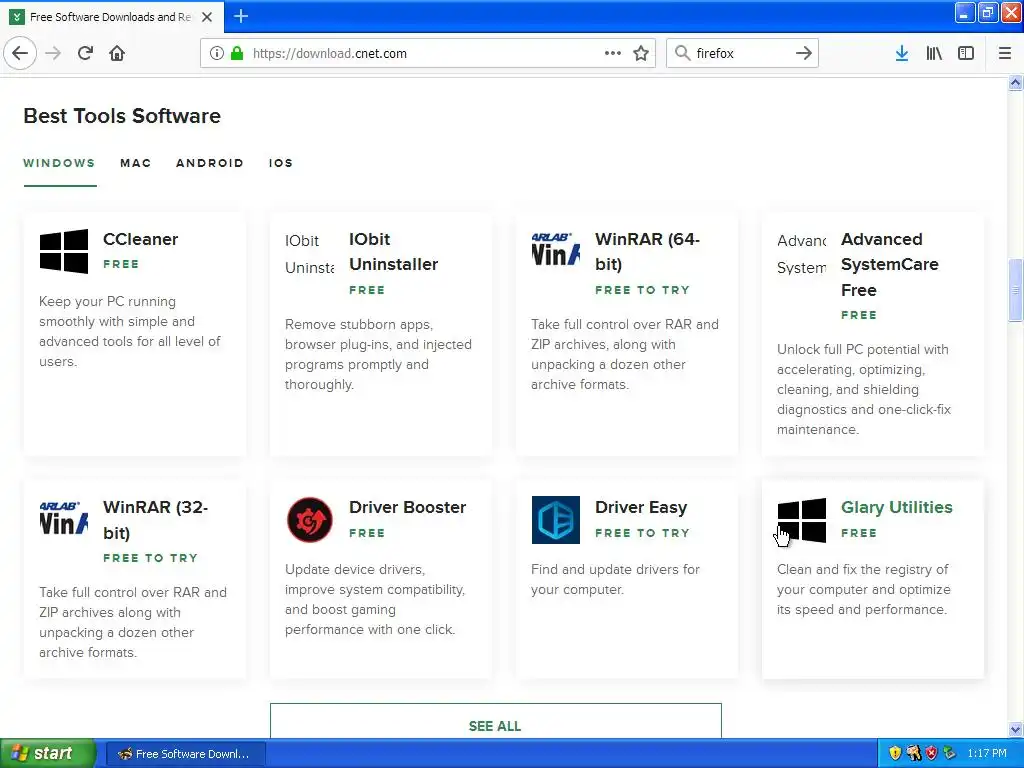The width and height of the screenshot is (1024, 768).
Task: Open the Glary Utilities title link
Action: tap(897, 507)
